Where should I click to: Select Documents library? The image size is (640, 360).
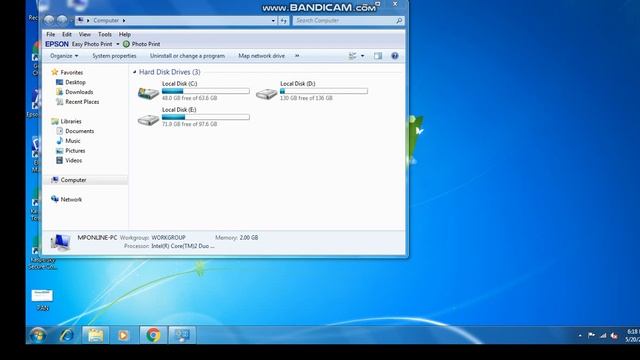[80, 131]
